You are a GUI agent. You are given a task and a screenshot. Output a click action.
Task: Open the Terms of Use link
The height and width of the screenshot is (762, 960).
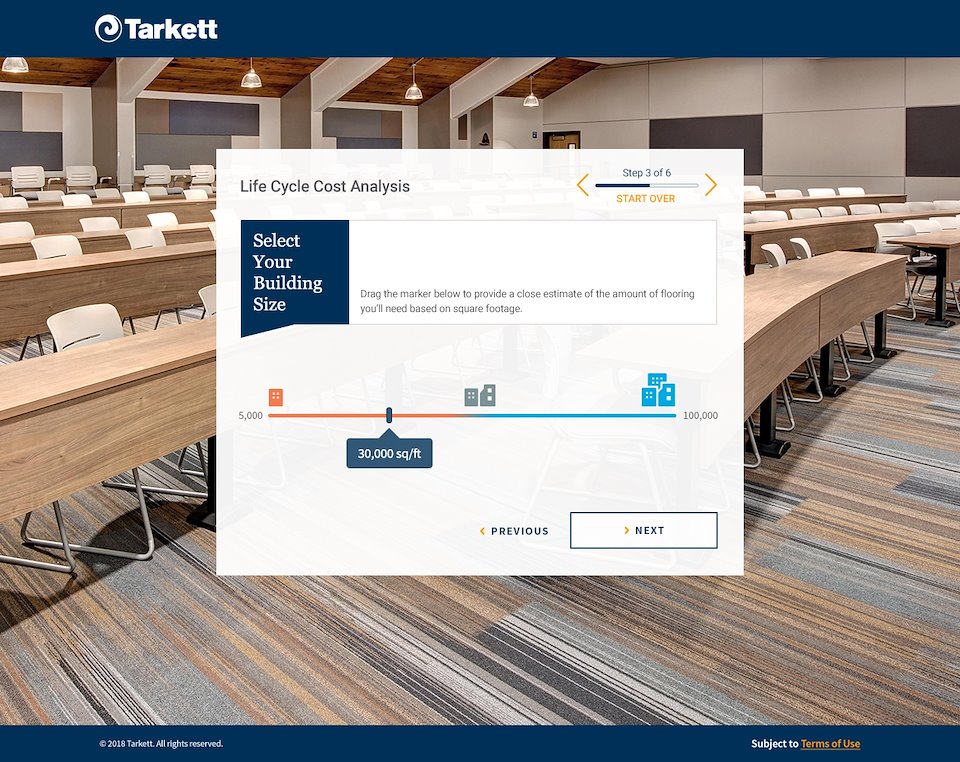coord(830,744)
